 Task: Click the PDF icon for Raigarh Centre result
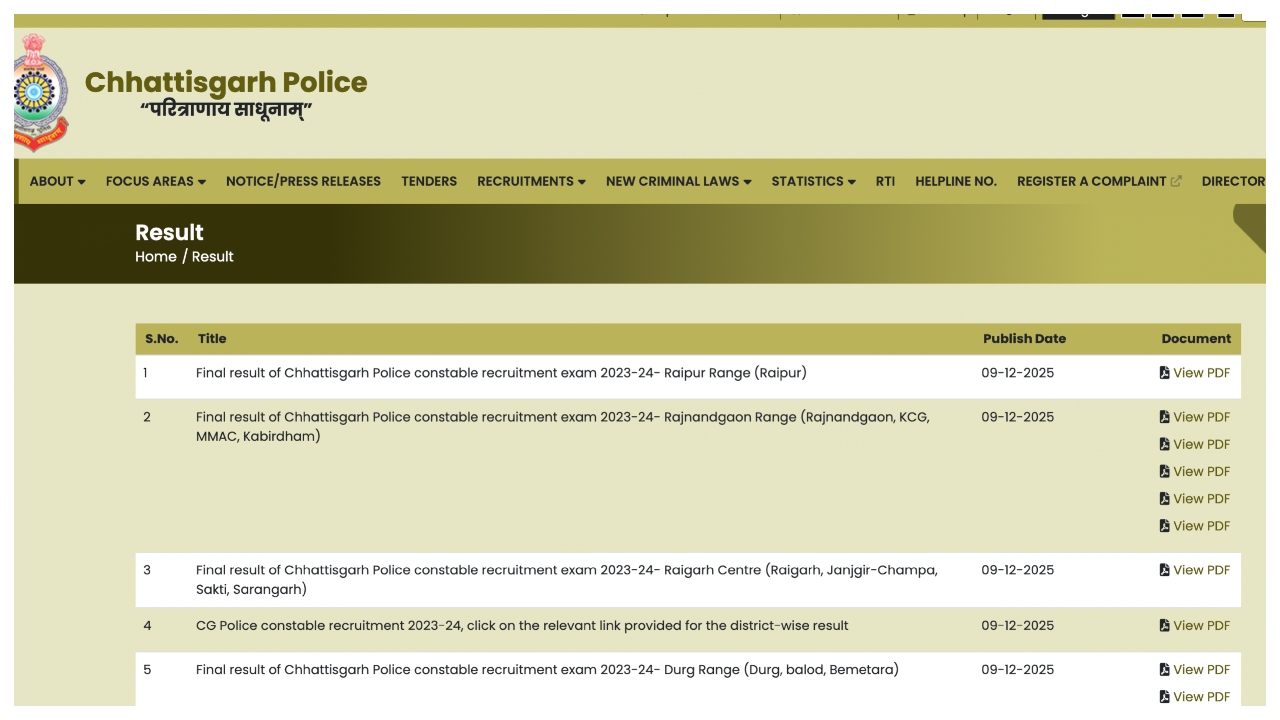[1163, 570]
